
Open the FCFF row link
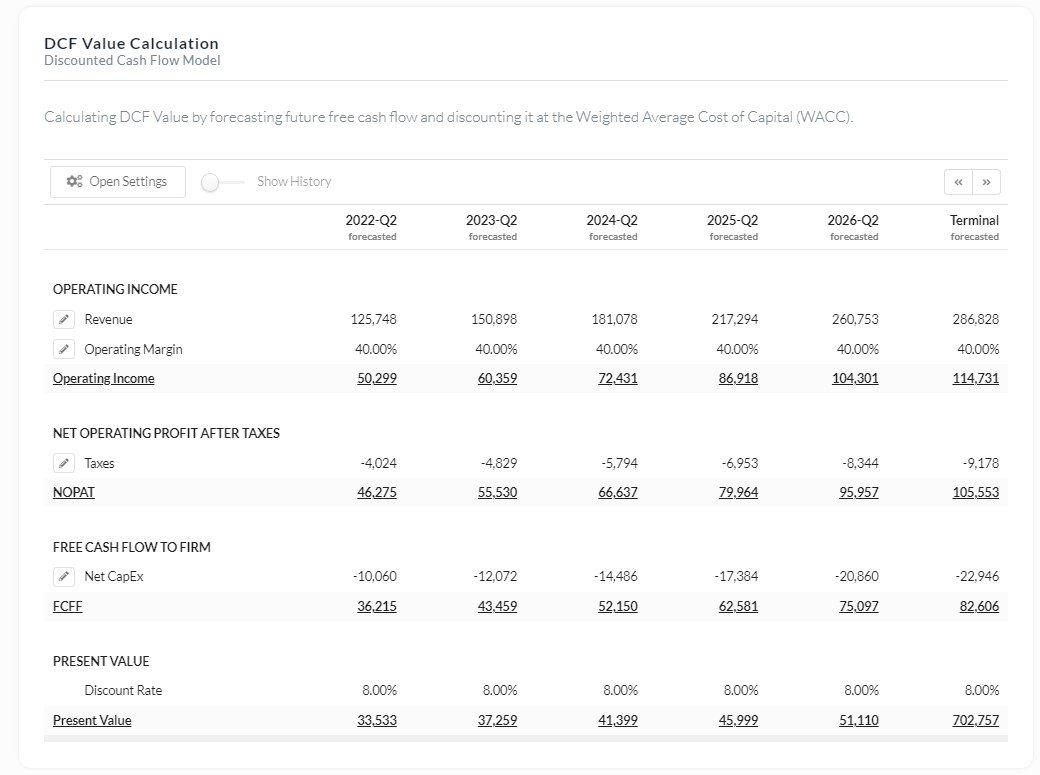coord(67,606)
